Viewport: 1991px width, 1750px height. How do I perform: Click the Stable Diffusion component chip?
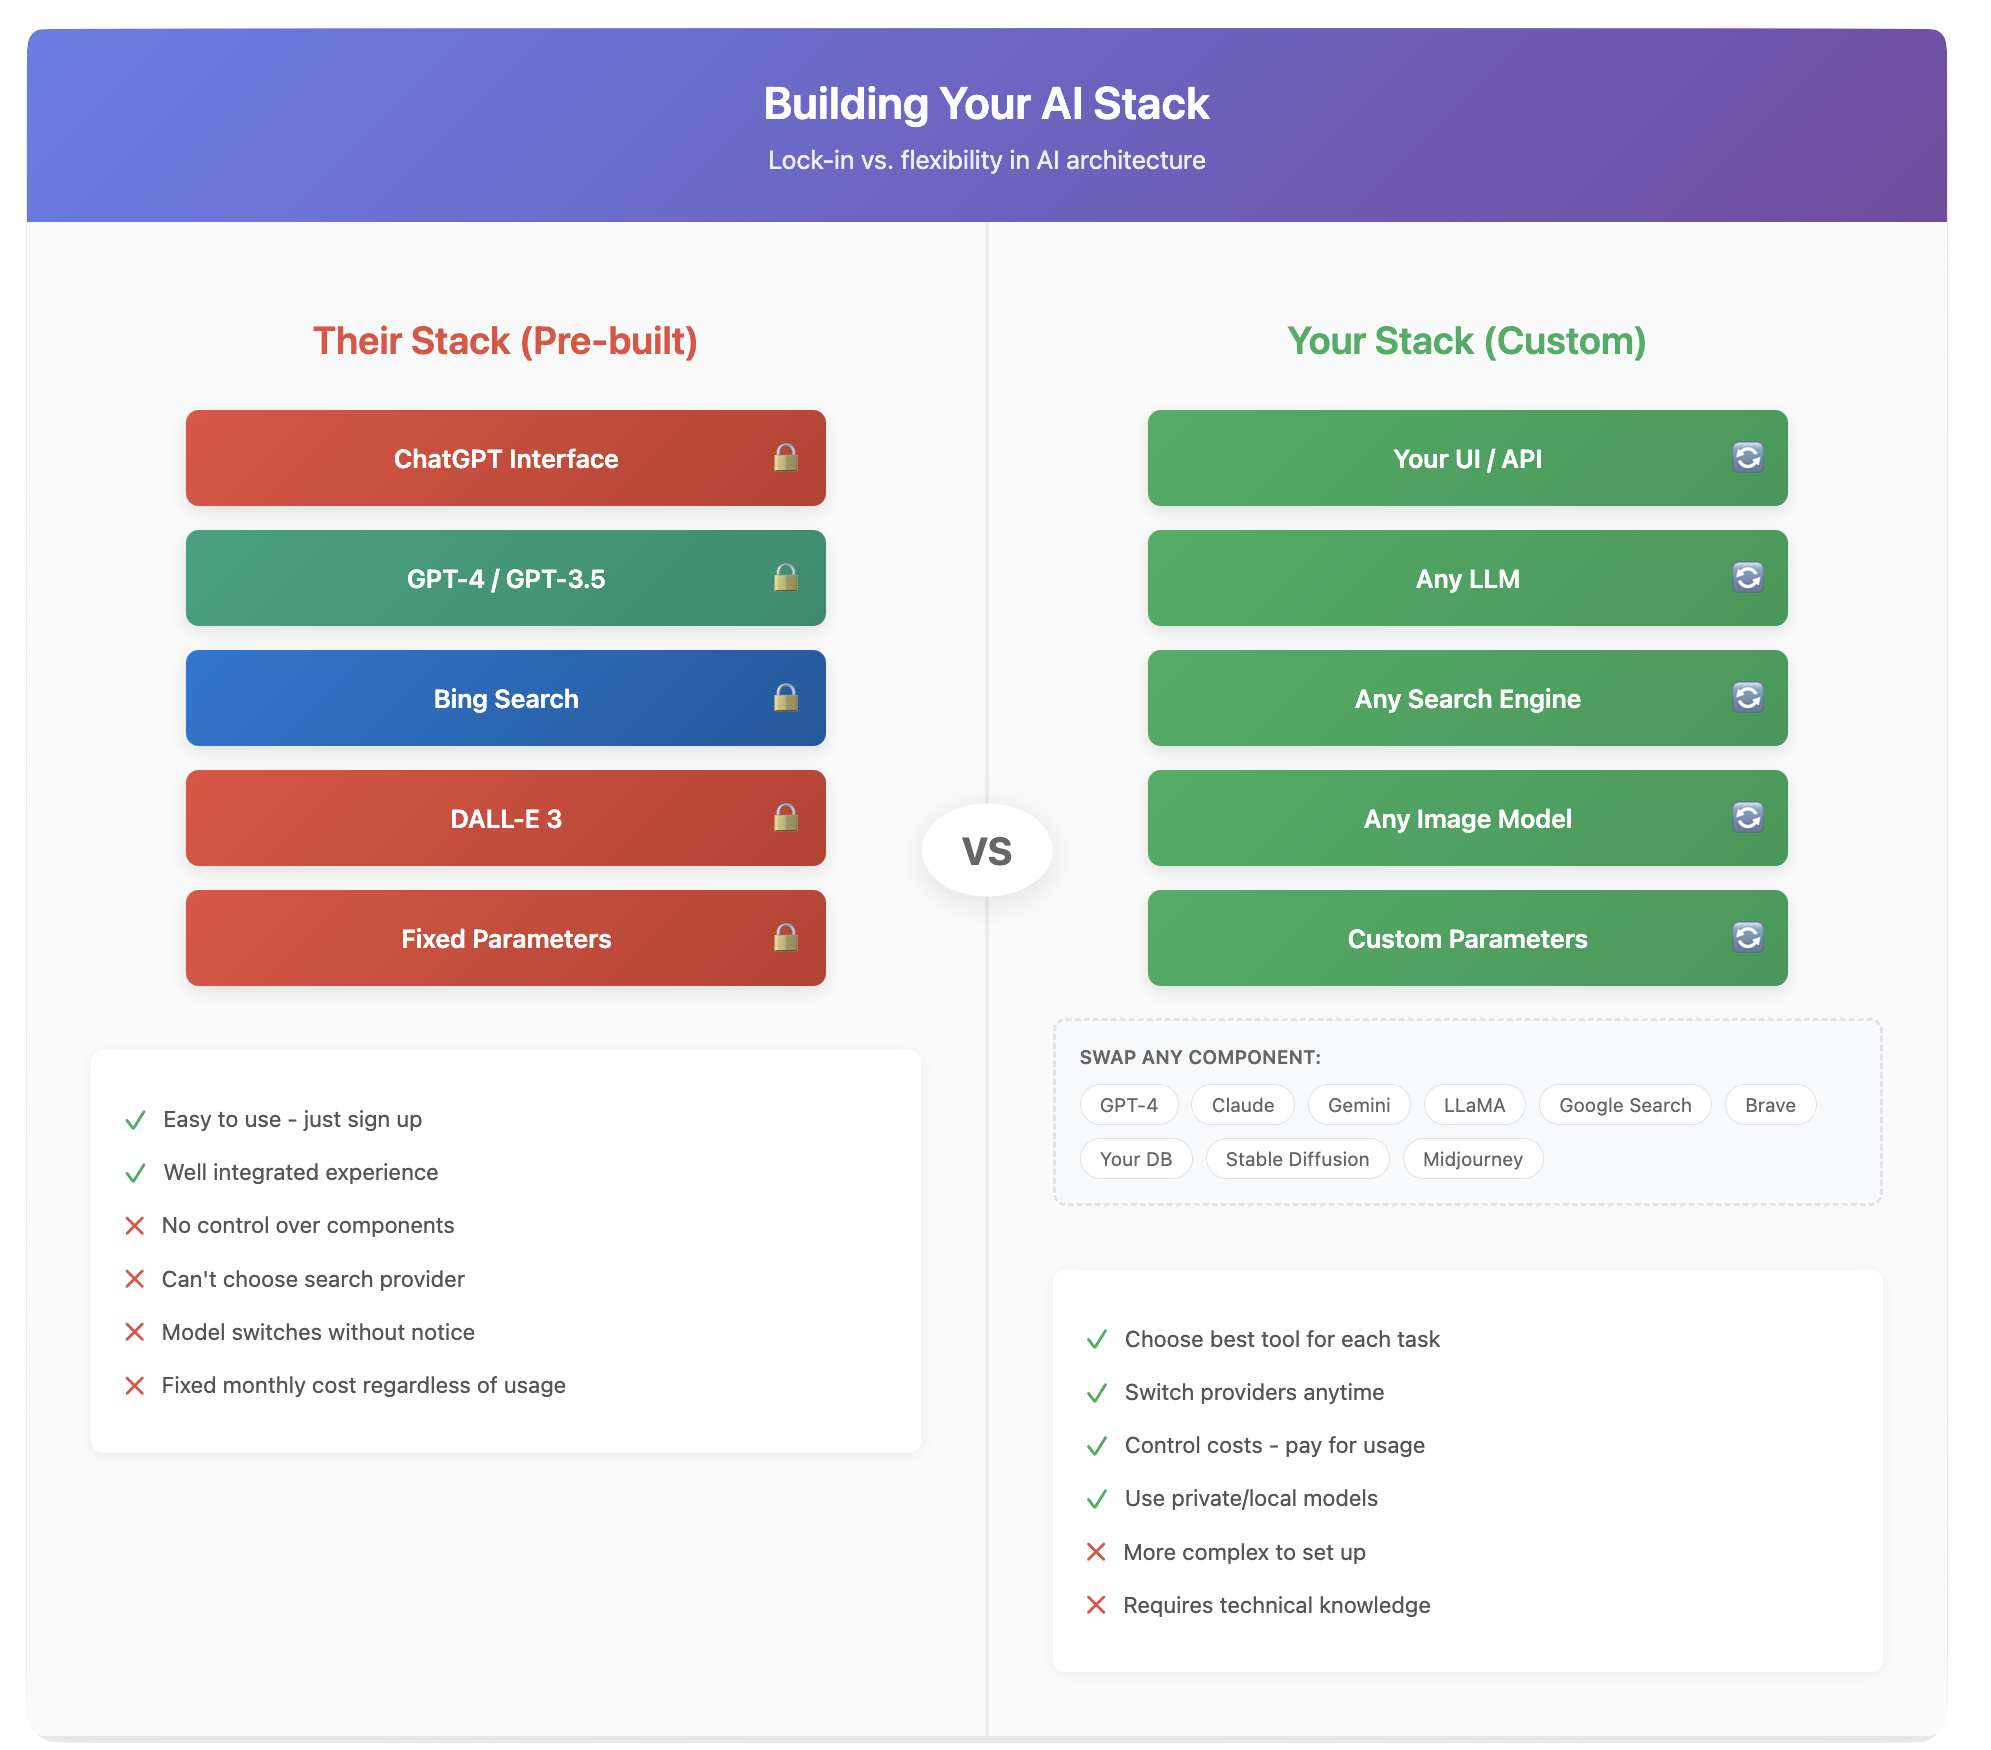pyautogui.click(x=1297, y=1159)
